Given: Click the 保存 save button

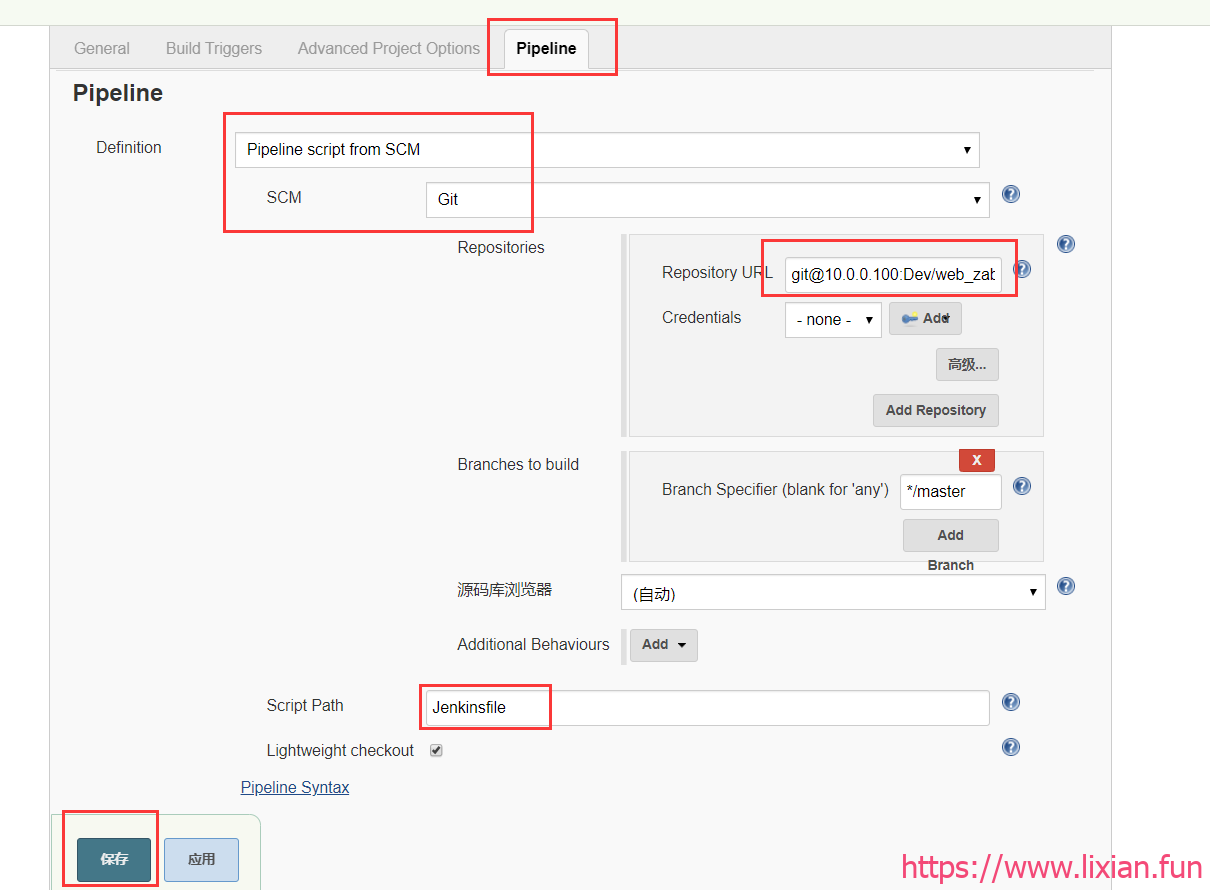Looking at the screenshot, I should pos(114,860).
